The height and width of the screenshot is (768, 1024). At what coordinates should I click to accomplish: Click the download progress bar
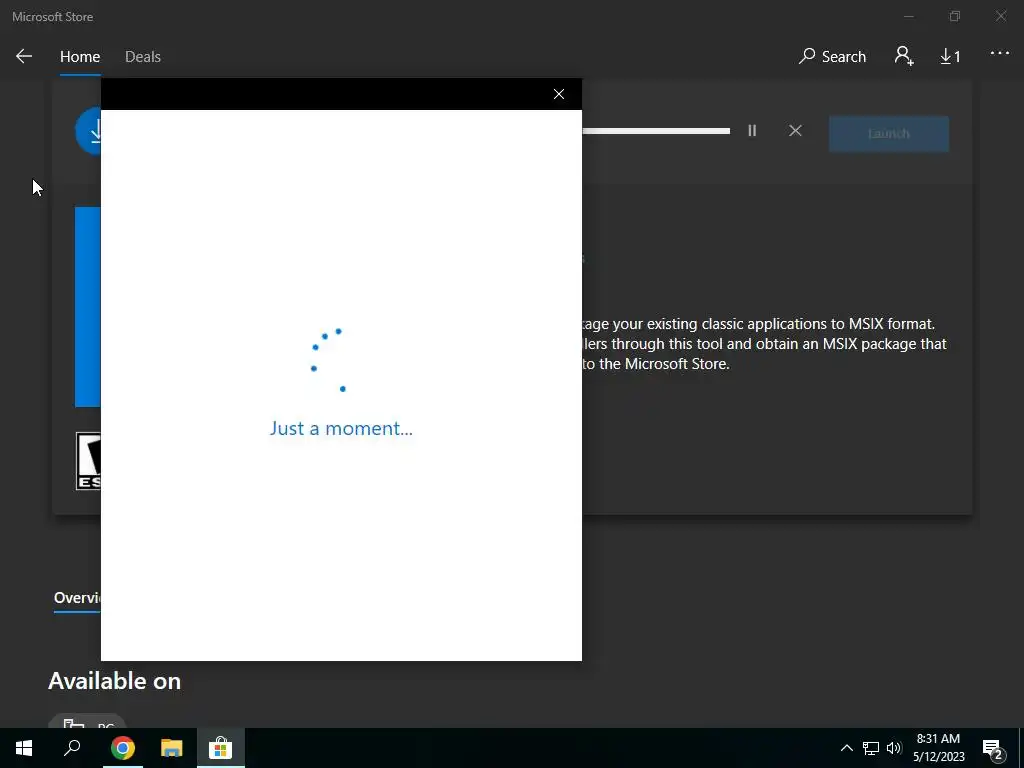point(656,131)
